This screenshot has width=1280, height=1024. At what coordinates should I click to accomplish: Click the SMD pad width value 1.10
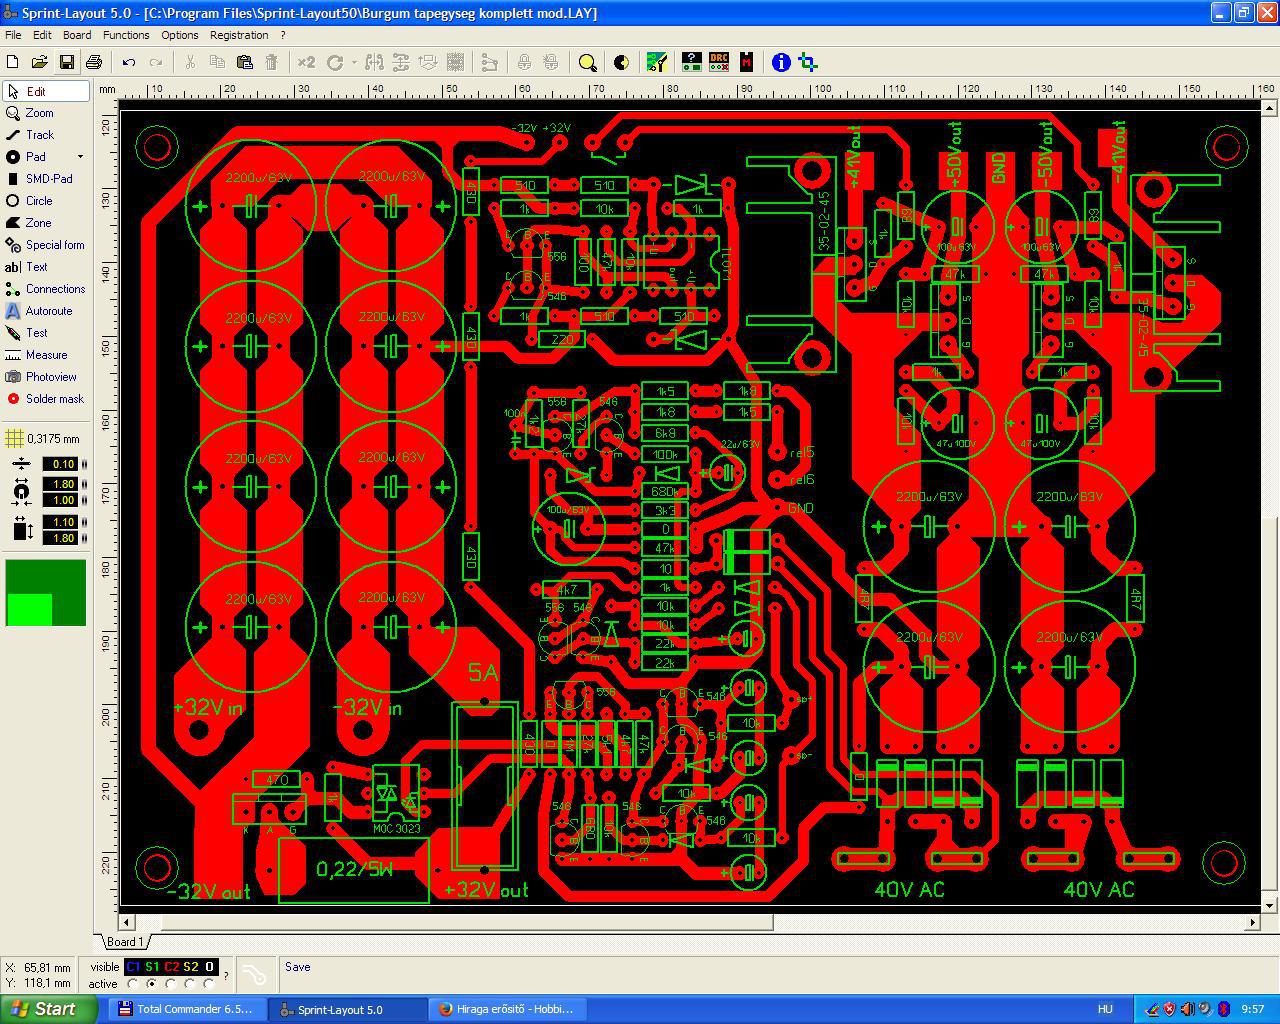(61, 522)
